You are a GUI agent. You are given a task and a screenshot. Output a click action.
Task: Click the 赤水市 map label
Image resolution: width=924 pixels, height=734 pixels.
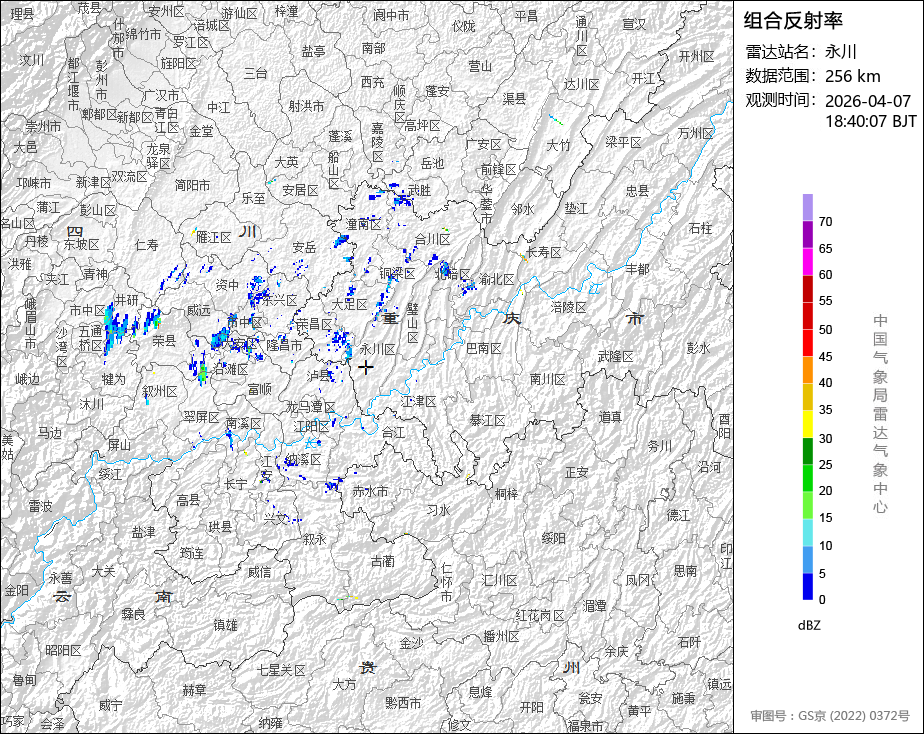click(370, 491)
